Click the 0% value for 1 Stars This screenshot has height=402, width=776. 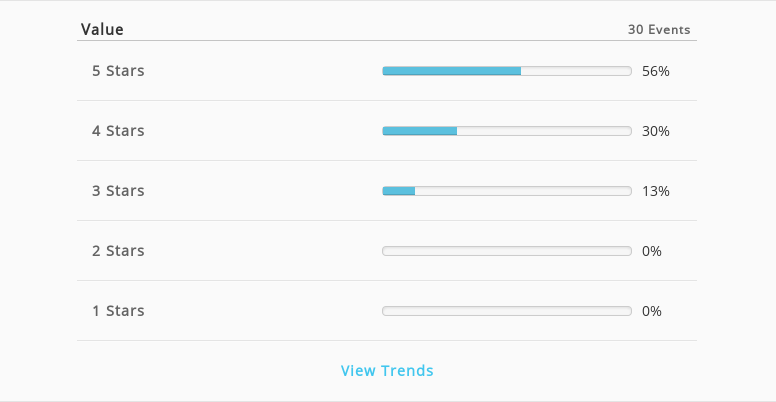click(652, 311)
